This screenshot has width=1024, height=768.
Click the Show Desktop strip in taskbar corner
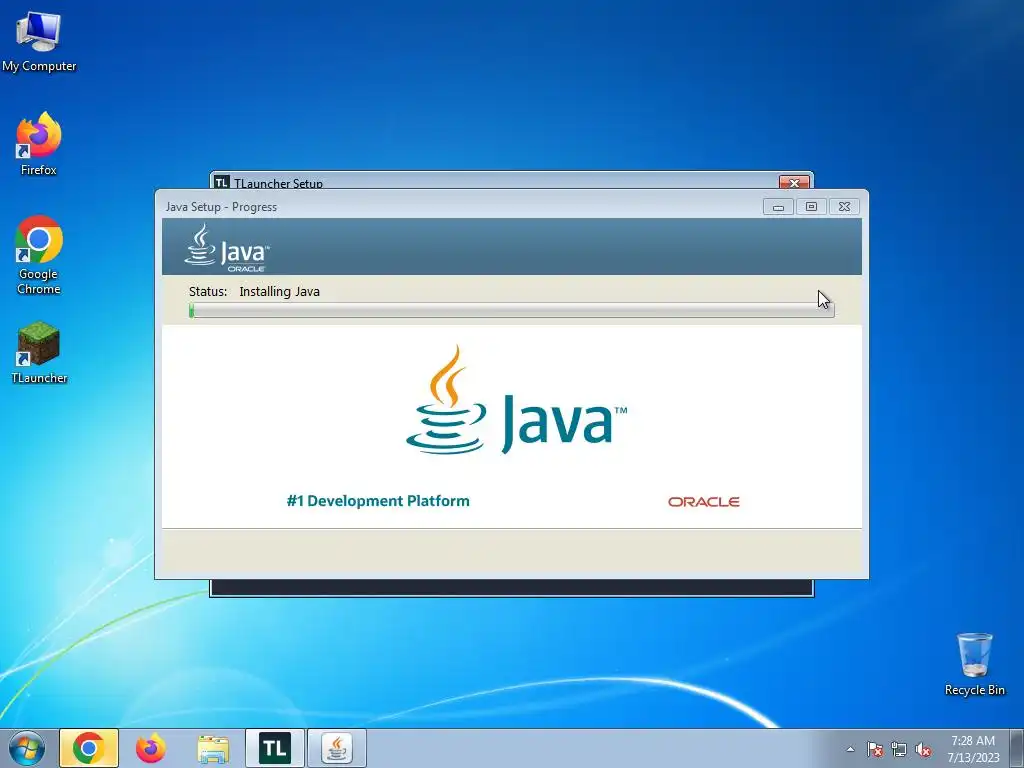pyautogui.click(x=1019, y=748)
